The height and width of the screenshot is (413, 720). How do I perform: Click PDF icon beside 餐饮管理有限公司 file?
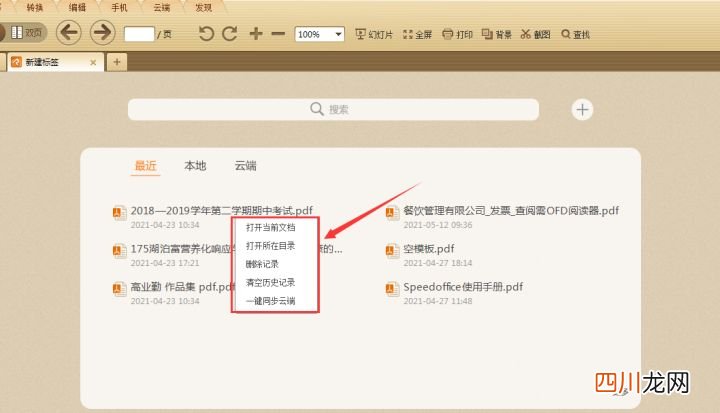pyautogui.click(x=392, y=213)
